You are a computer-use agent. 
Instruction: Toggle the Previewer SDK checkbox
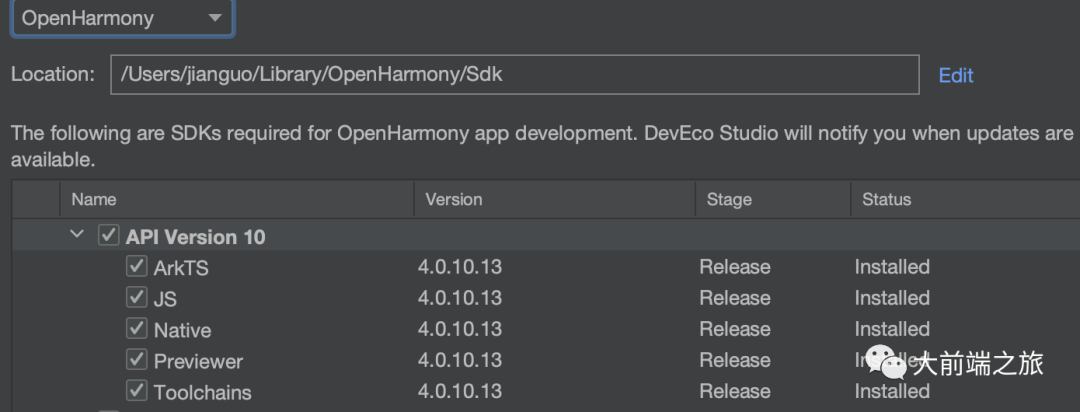pyautogui.click(x=137, y=360)
